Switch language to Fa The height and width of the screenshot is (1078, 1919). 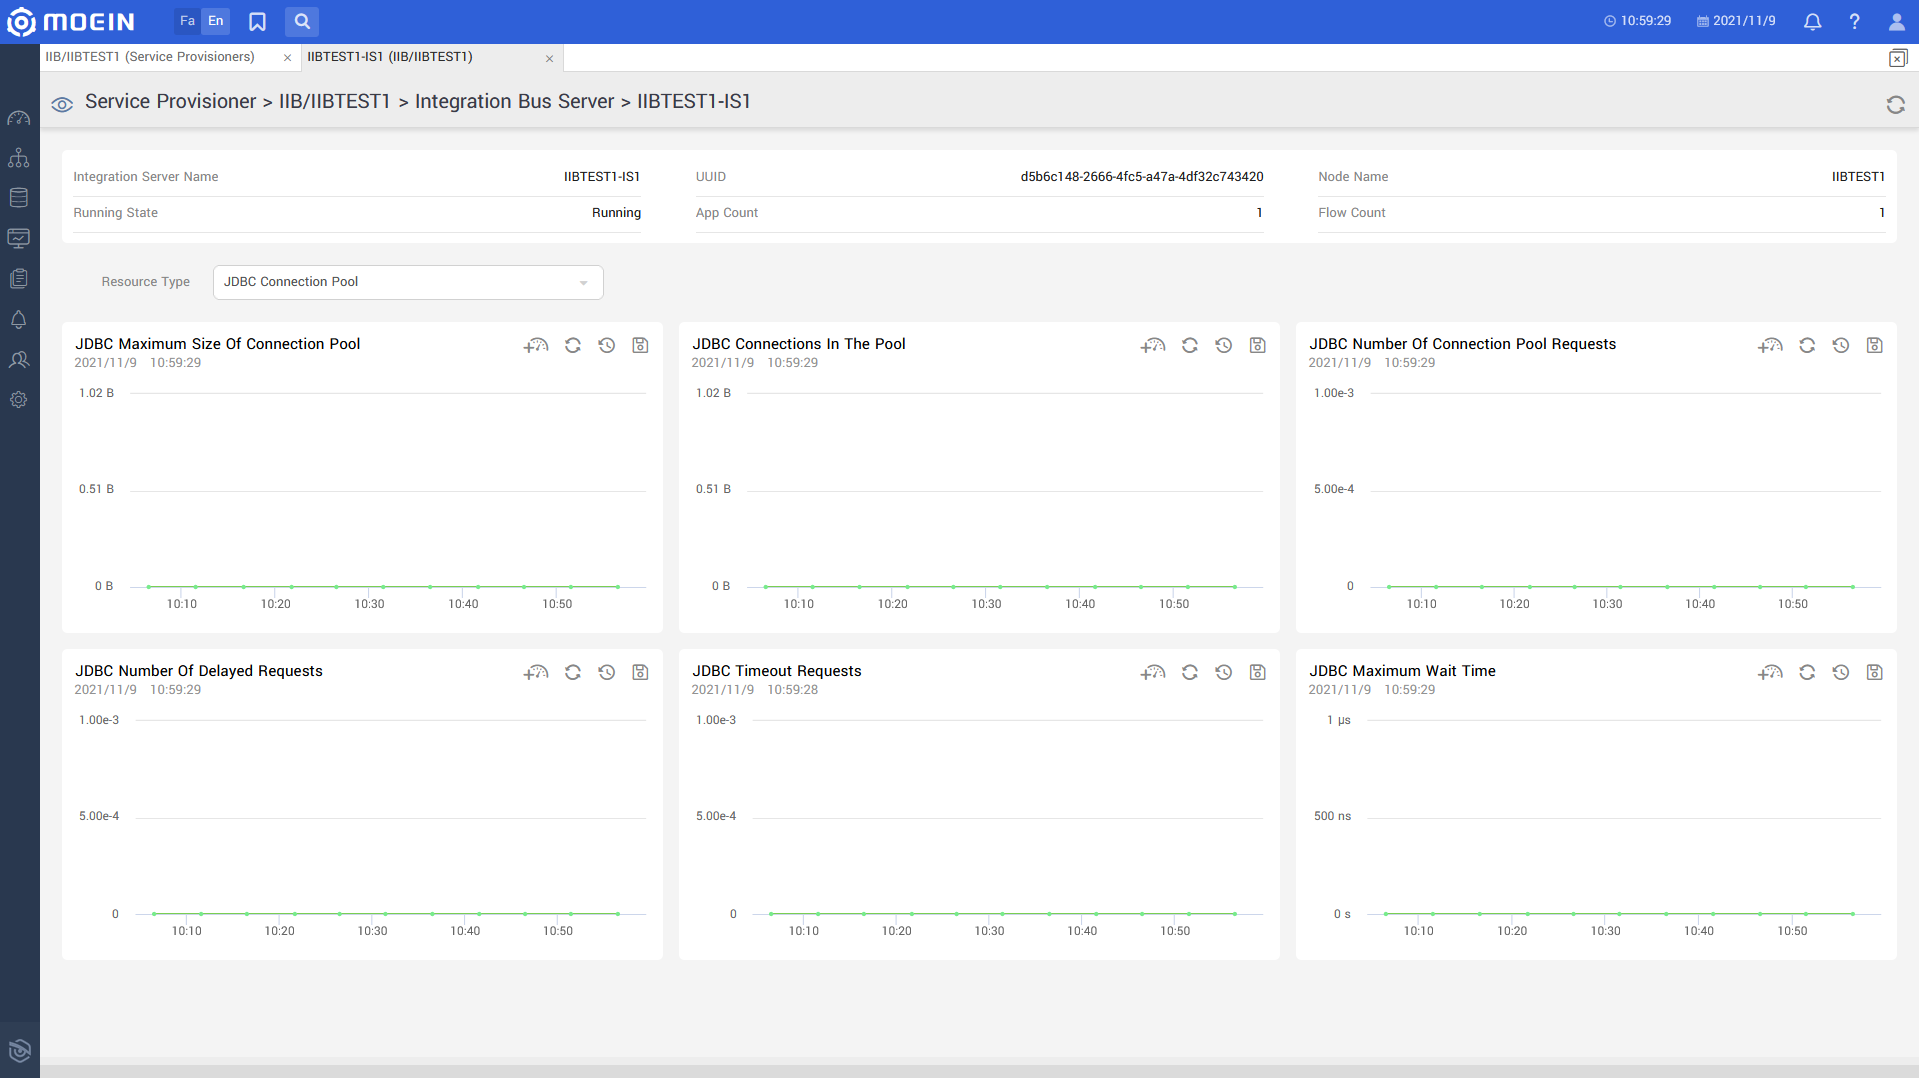pos(187,21)
